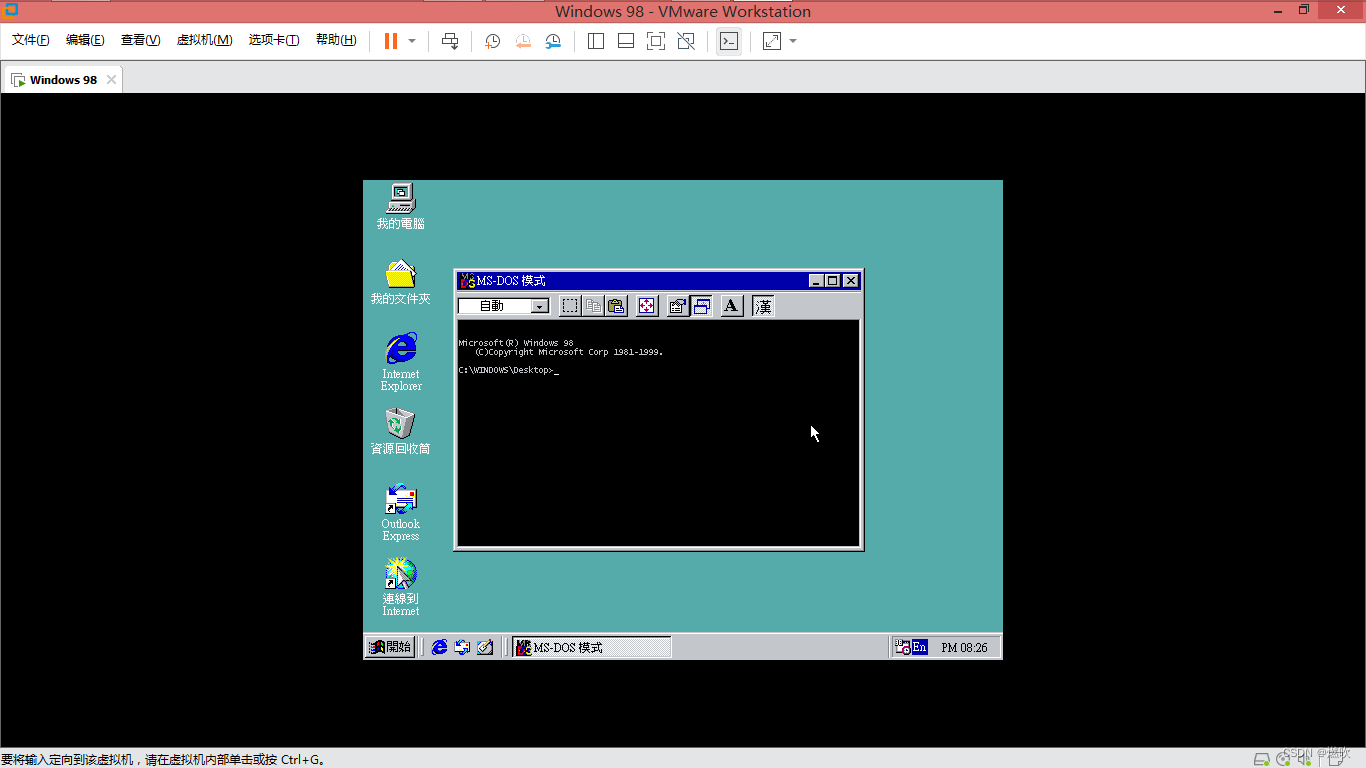The image size is (1366, 768).
Task: Toggle the Background exclusive-mode toolbar button
Action: click(x=702, y=306)
